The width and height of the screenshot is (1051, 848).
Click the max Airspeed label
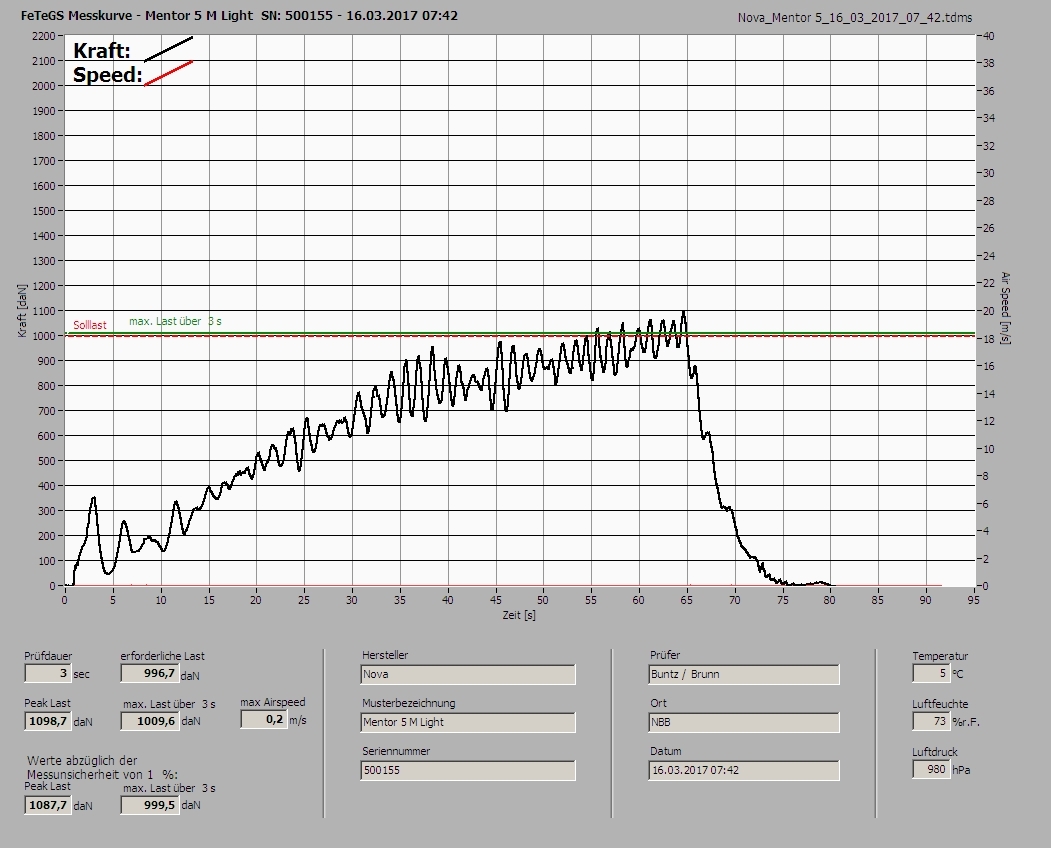point(273,702)
